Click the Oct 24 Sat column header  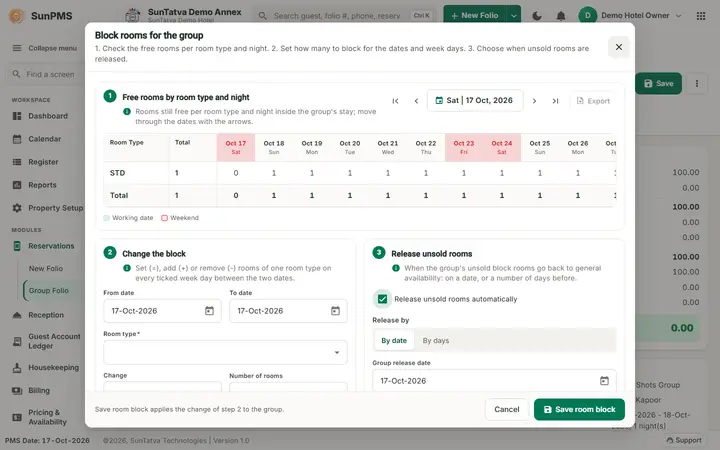coord(502,147)
